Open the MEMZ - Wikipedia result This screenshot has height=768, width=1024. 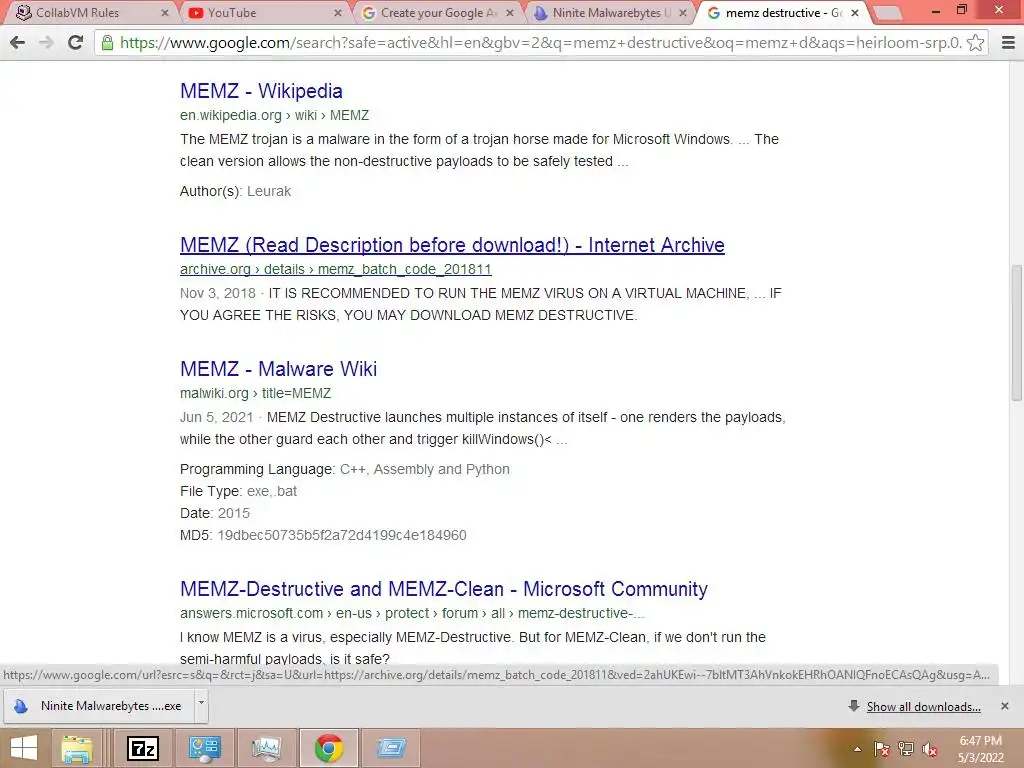[261, 91]
